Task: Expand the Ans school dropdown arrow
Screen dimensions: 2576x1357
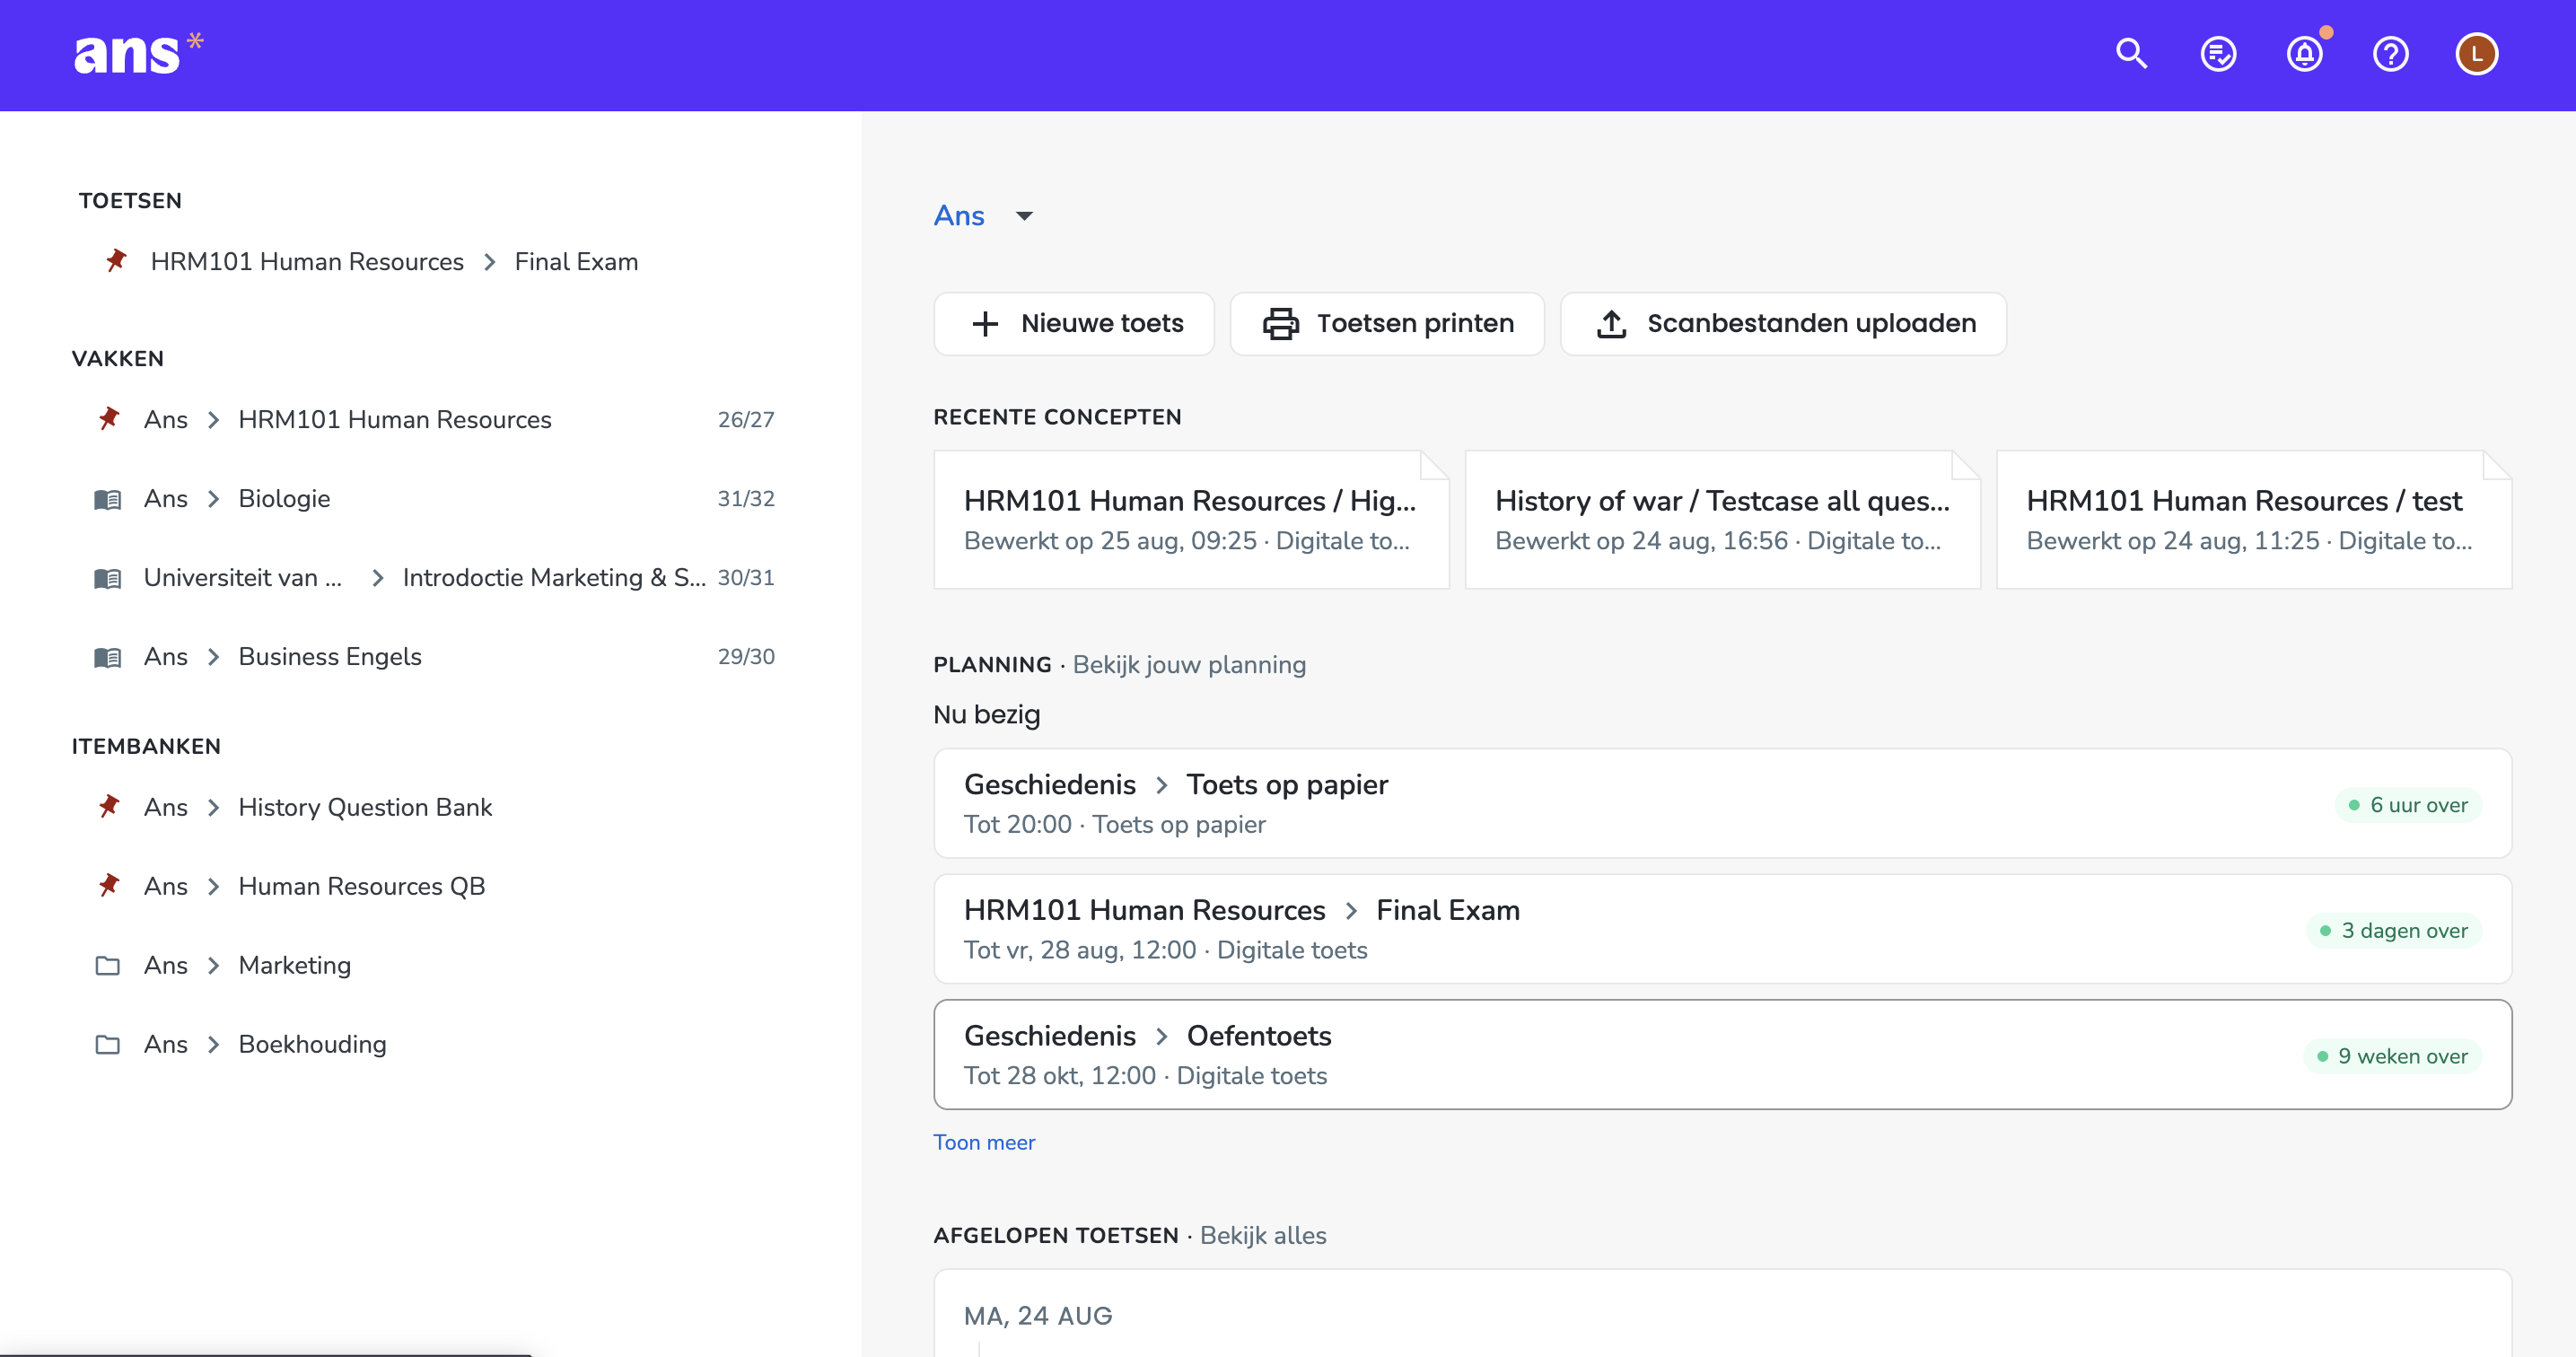Action: [1024, 216]
